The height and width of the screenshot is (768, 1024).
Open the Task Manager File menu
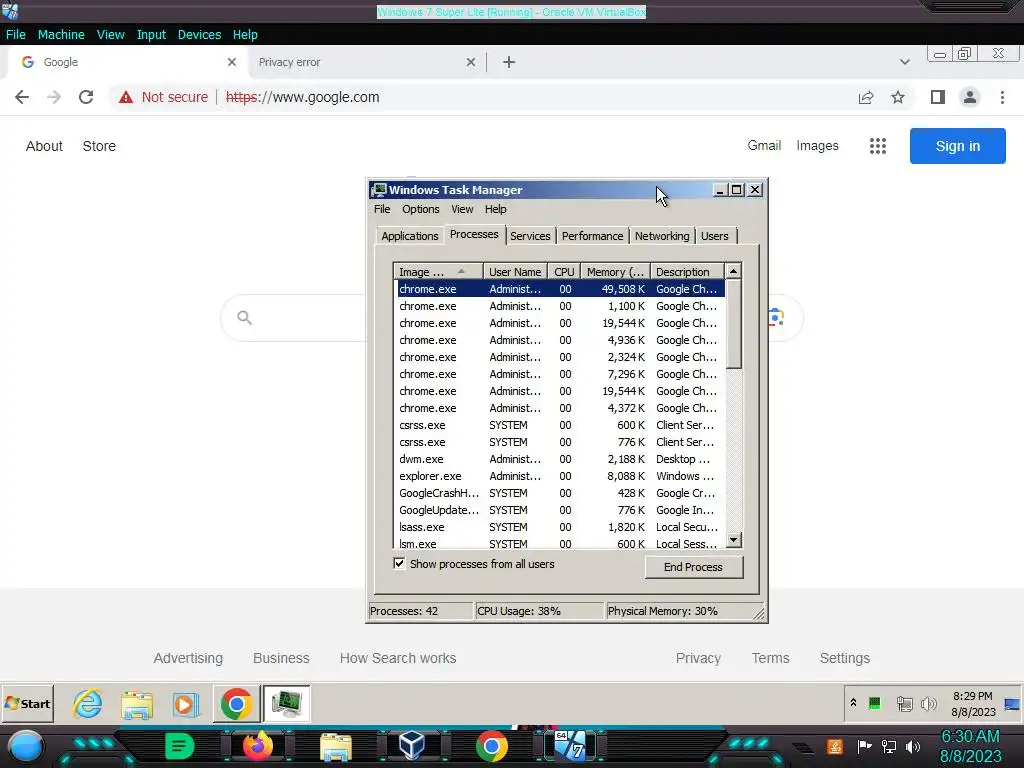(382, 209)
